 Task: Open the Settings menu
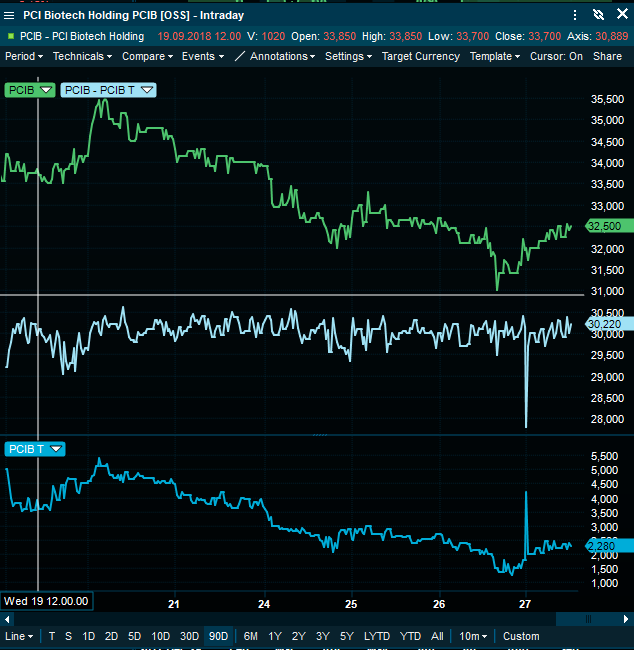[348, 56]
